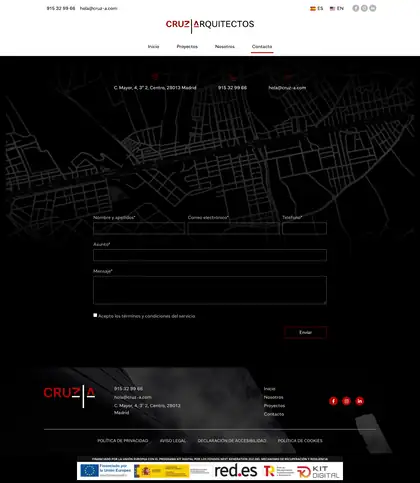Viewport: 420px width, 483px height.
Task: Open Nosotros link in footer
Action: [x=273, y=397]
